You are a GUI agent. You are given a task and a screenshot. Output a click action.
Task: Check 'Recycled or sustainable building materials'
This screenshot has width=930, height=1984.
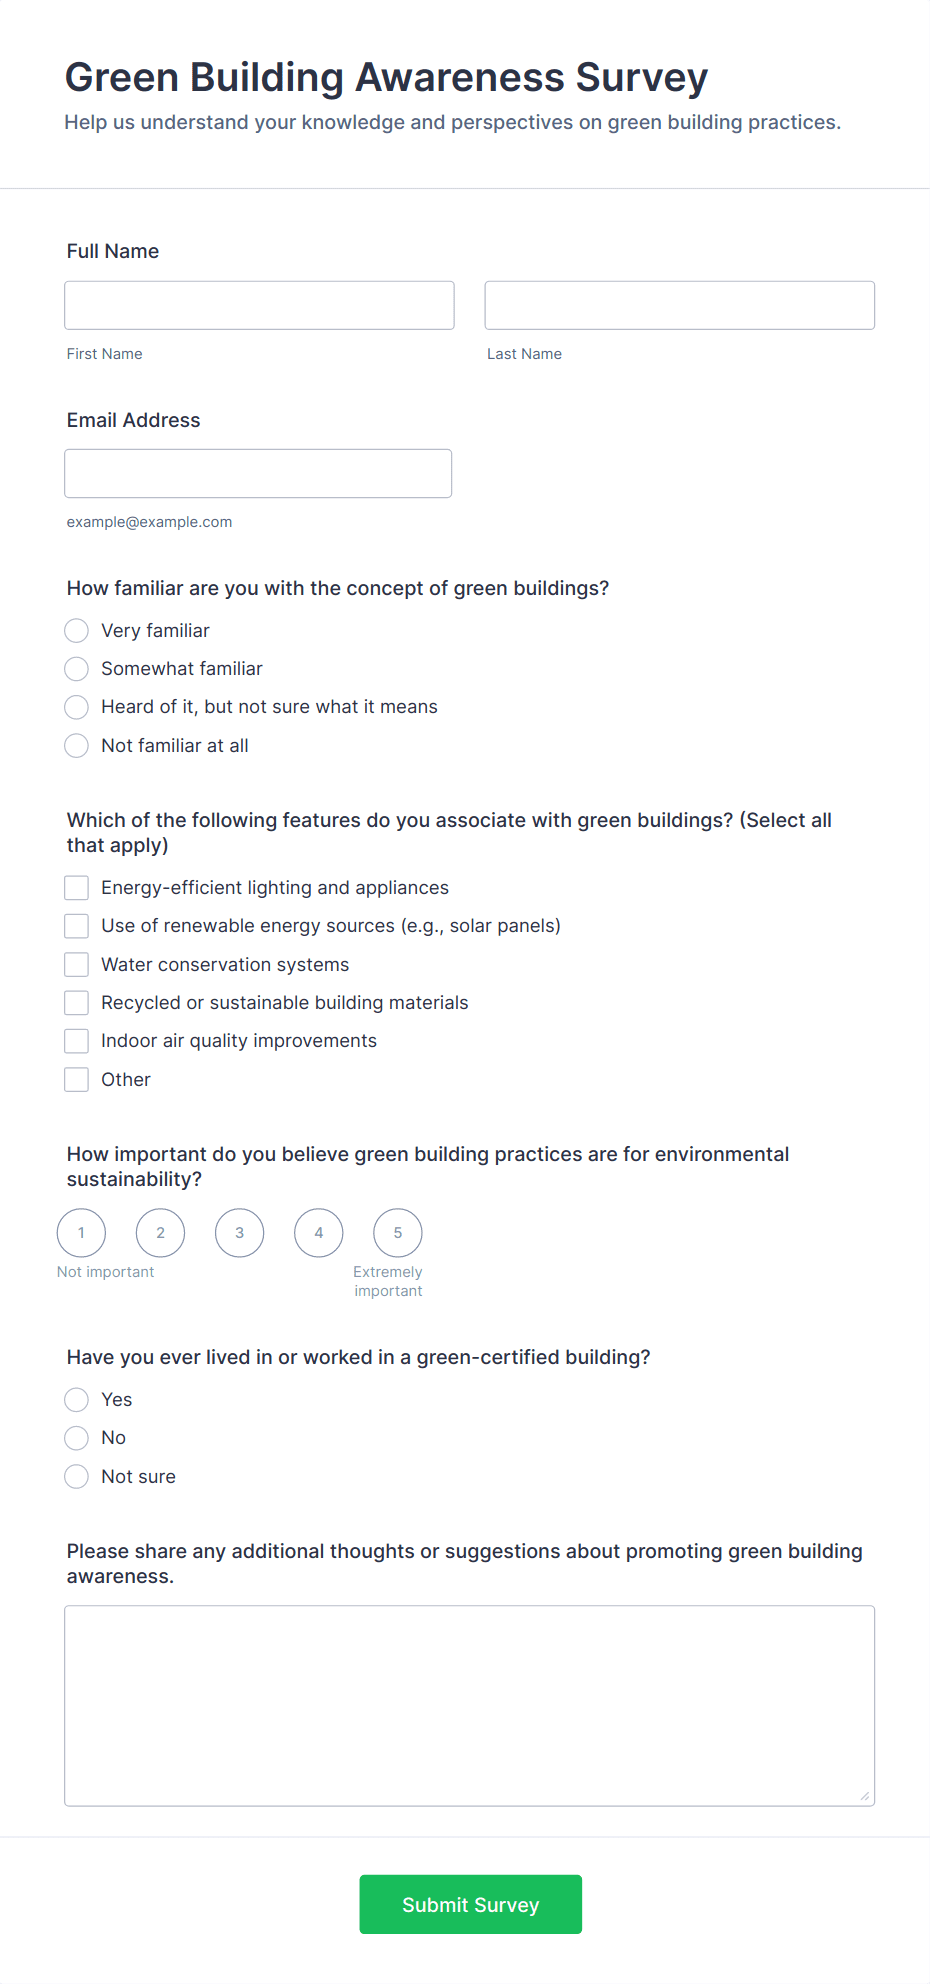coord(76,1002)
